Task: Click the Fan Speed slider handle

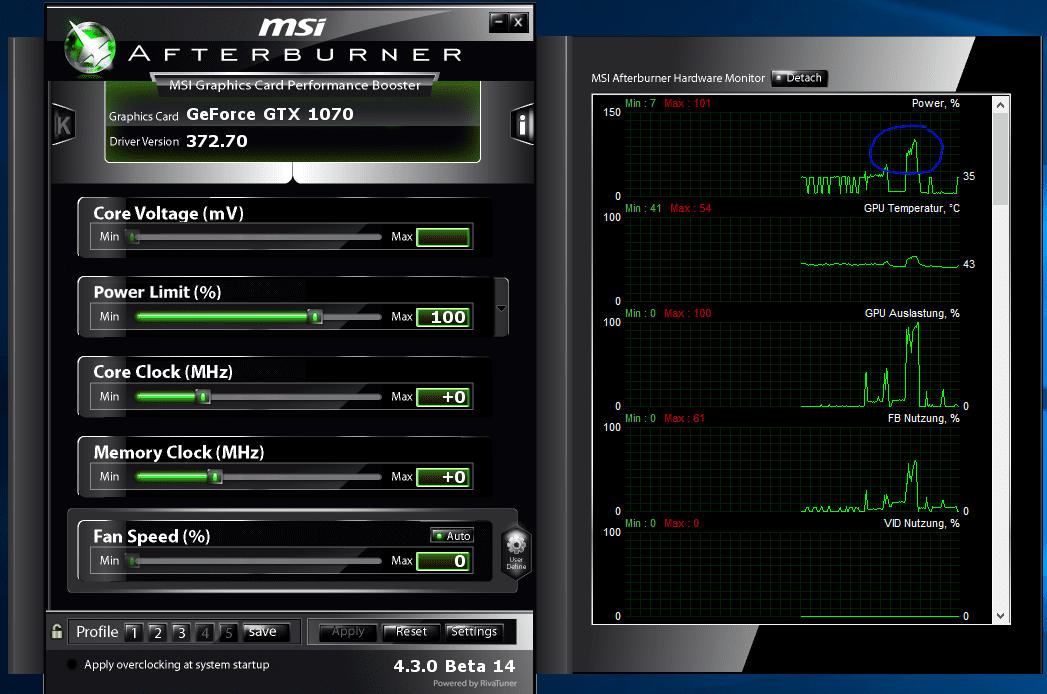Action: tap(133, 561)
